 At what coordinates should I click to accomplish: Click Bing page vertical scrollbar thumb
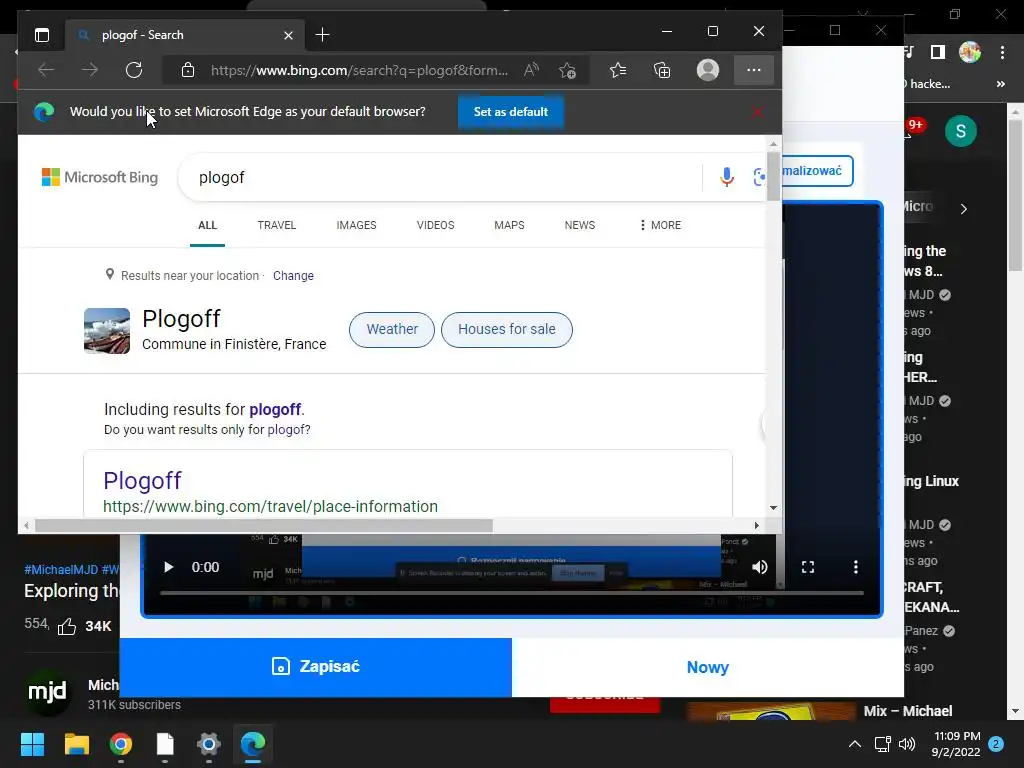(x=773, y=176)
